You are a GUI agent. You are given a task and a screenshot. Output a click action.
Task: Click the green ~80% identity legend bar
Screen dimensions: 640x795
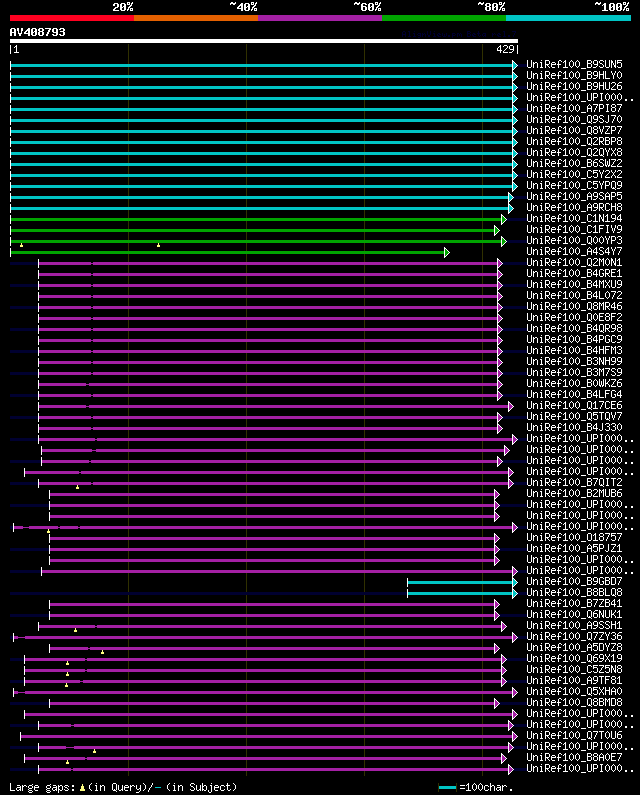[x=444, y=18]
